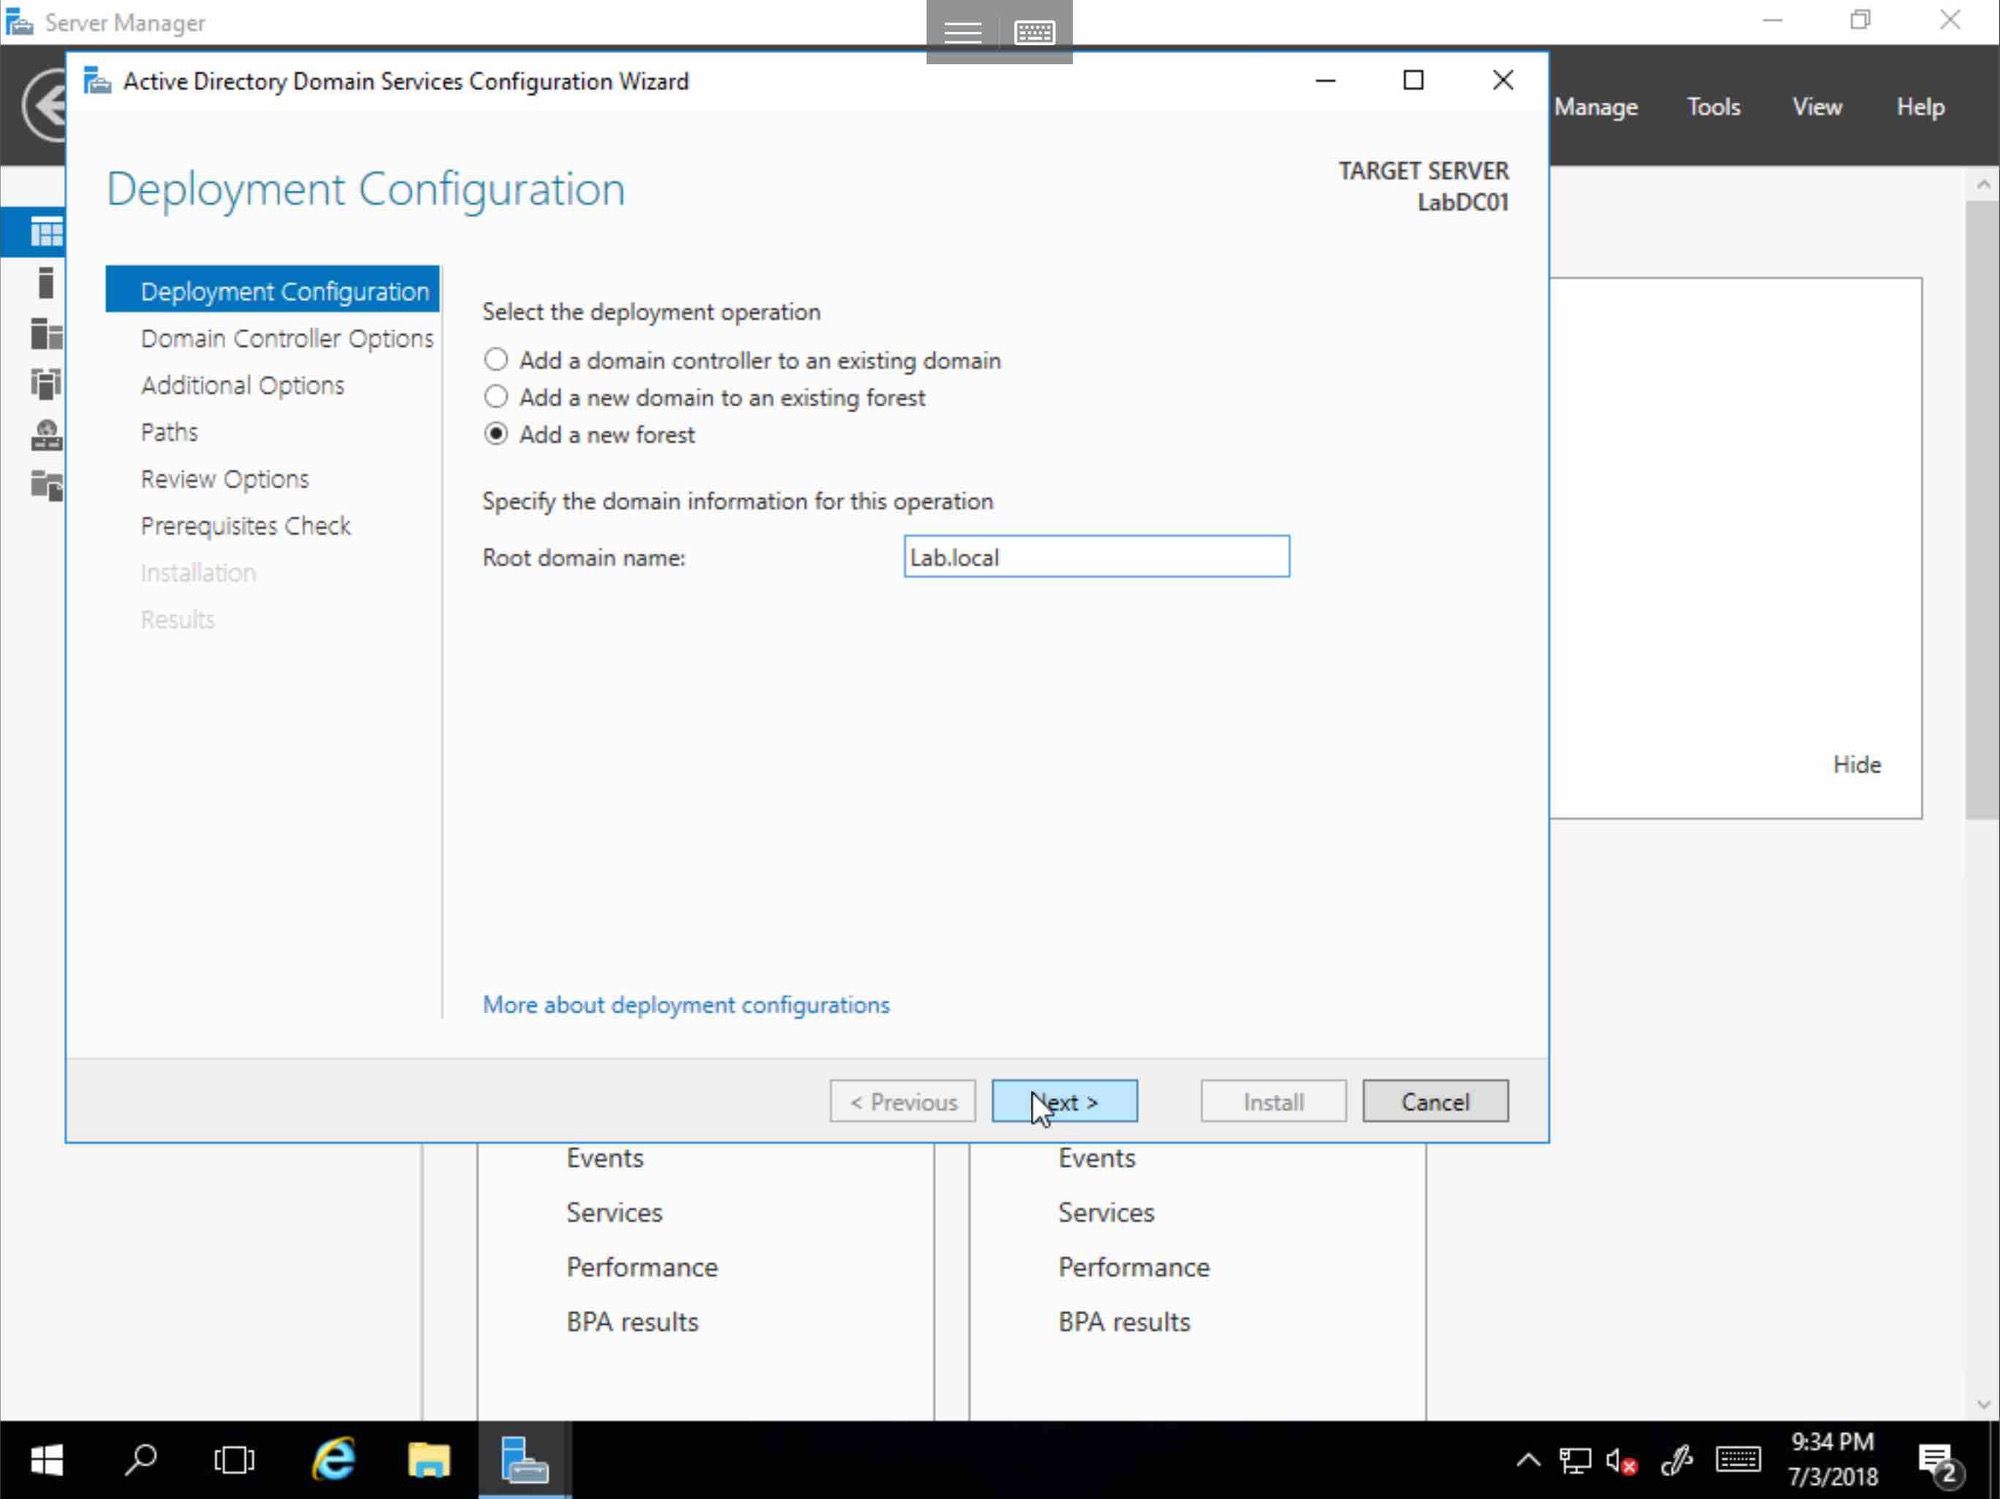Open DNS icon in Server Manager sidebar
The width and height of the screenshot is (2000, 1499).
(46, 434)
